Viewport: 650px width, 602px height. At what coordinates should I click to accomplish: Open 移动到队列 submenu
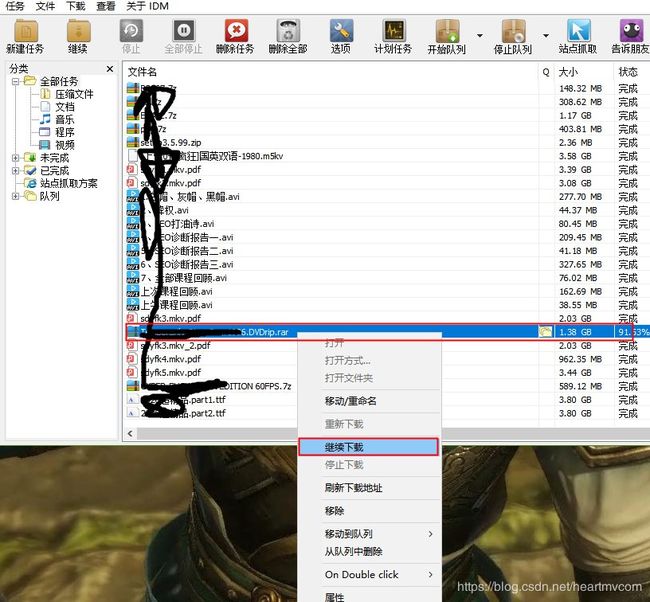[x=368, y=534]
